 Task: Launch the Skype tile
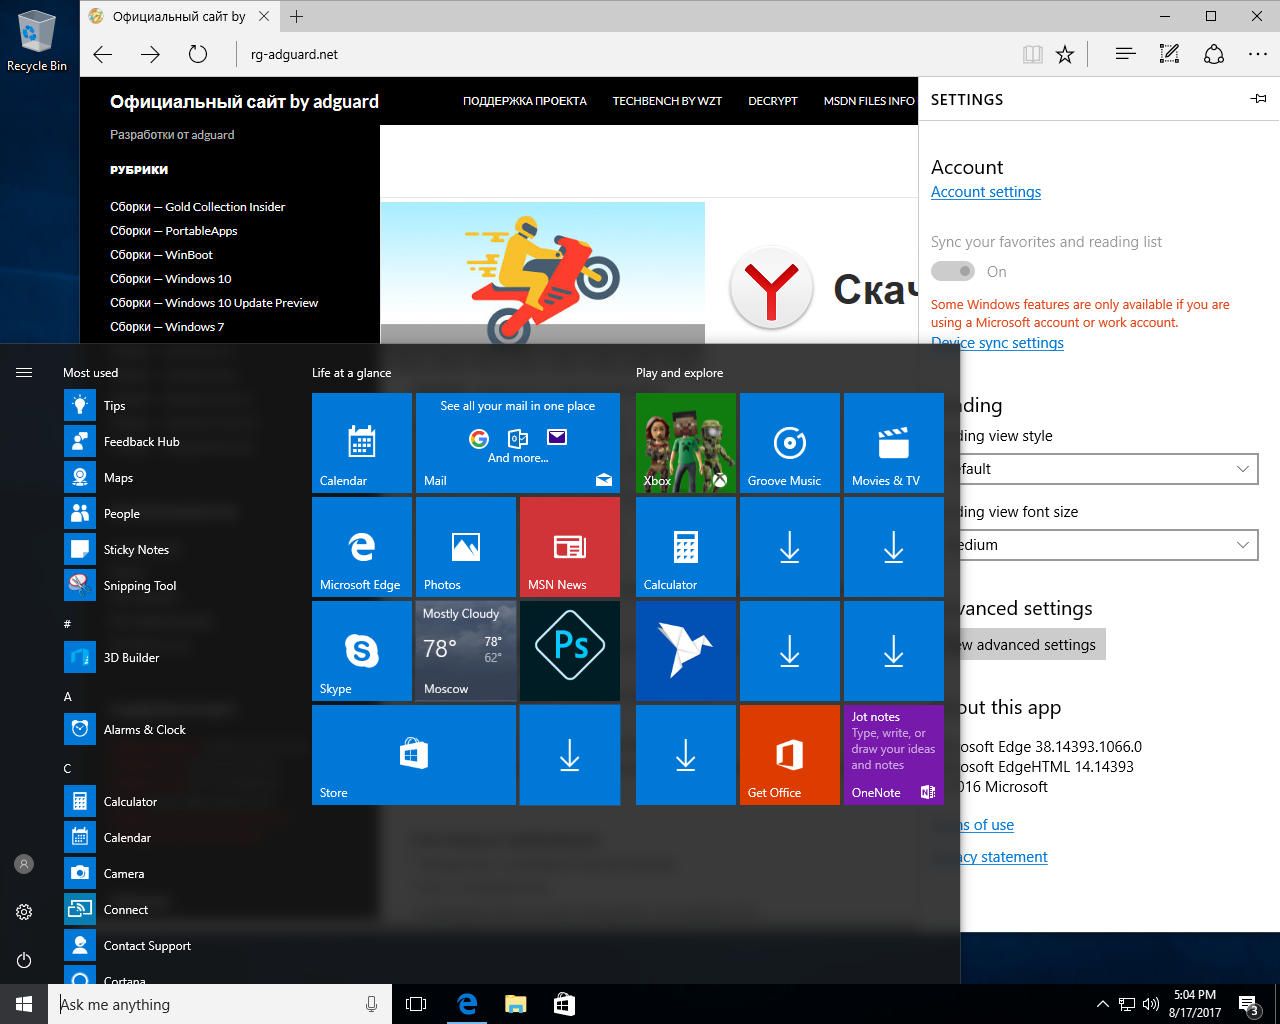(362, 651)
